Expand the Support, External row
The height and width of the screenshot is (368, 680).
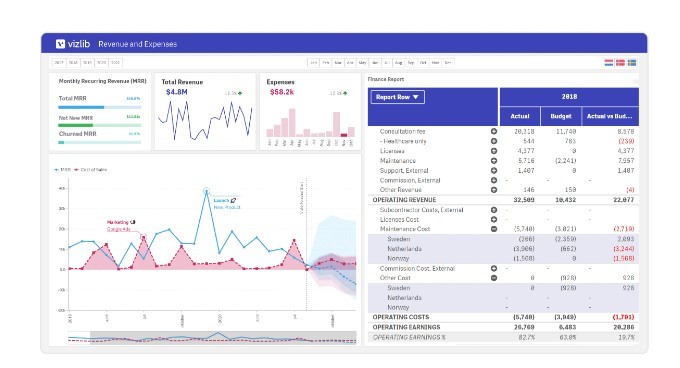coord(494,170)
